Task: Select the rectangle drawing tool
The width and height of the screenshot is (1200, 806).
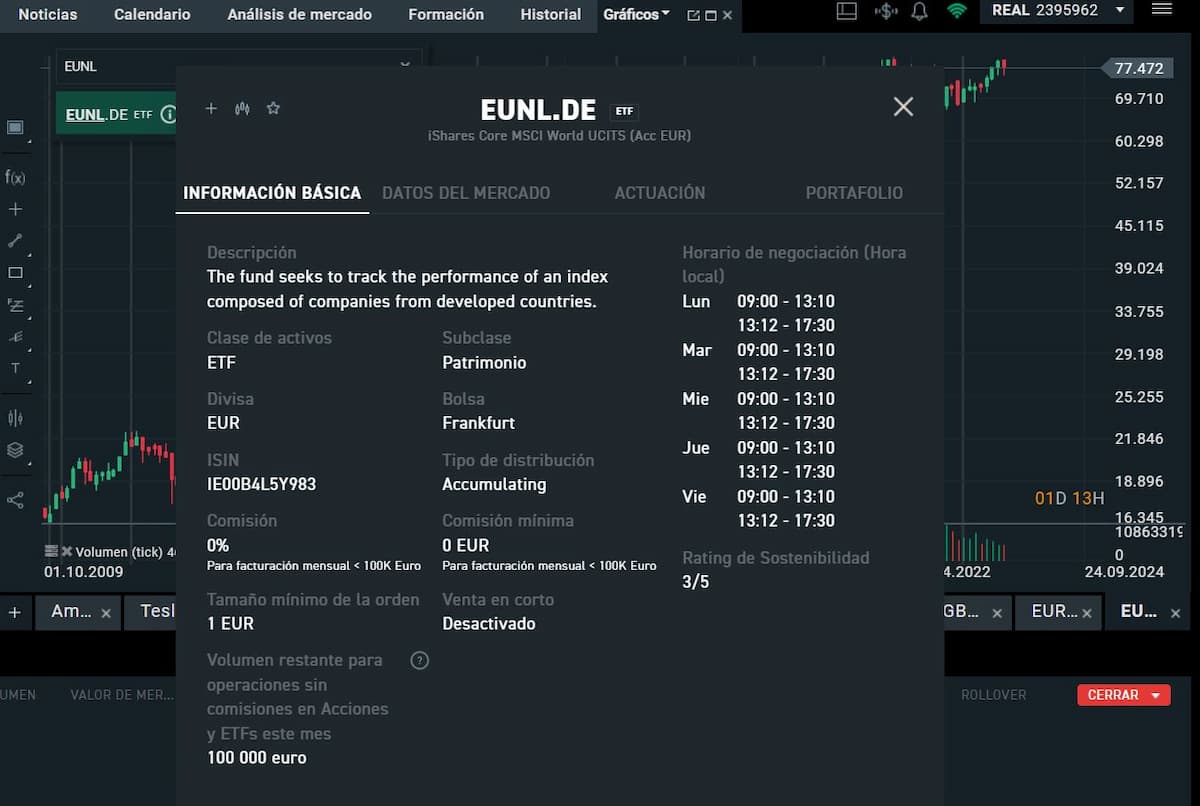Action: coord(15,273)
